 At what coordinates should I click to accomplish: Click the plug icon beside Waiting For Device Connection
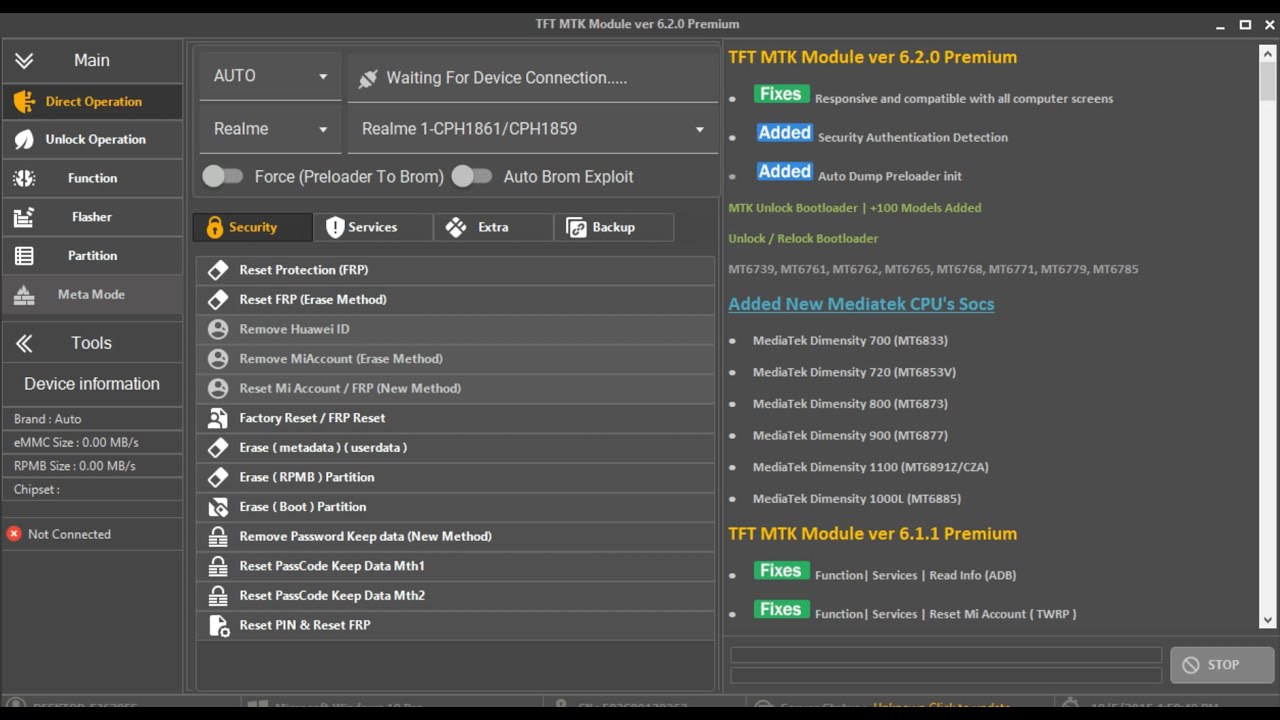[x=368, y=78]
